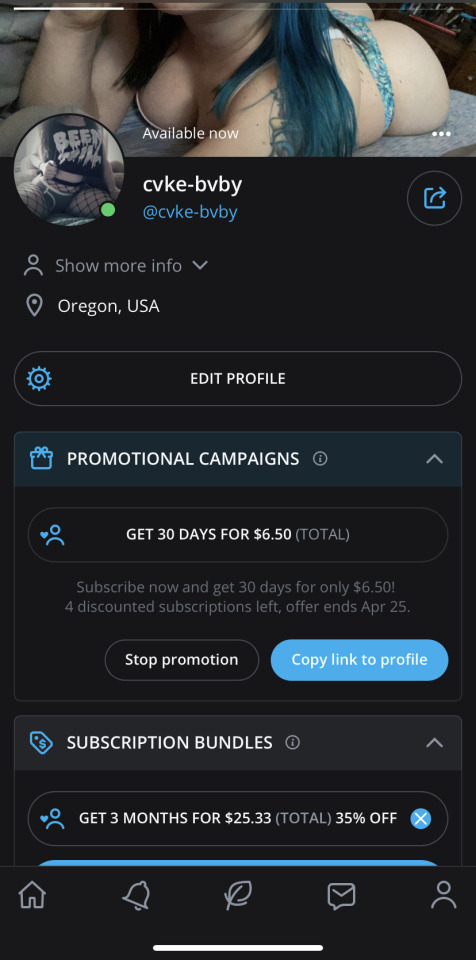Expand Show more info
Viewport: 476px width, 960px height.
click(116, 266)
